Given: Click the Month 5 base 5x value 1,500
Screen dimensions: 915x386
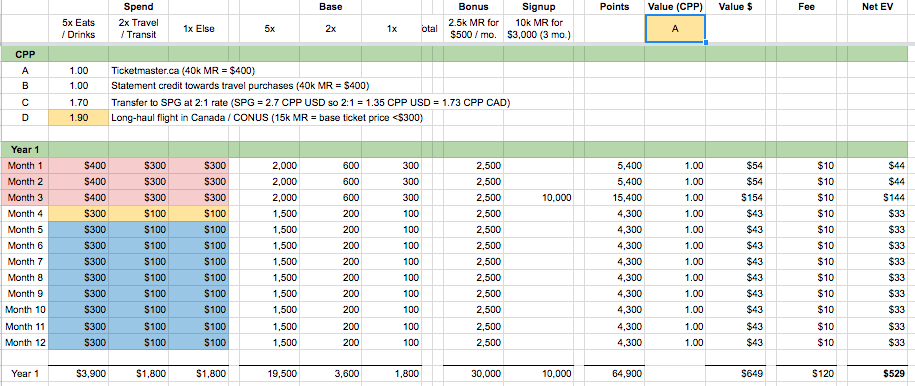Looking at the screenshot, I should (x=270, y=229).
